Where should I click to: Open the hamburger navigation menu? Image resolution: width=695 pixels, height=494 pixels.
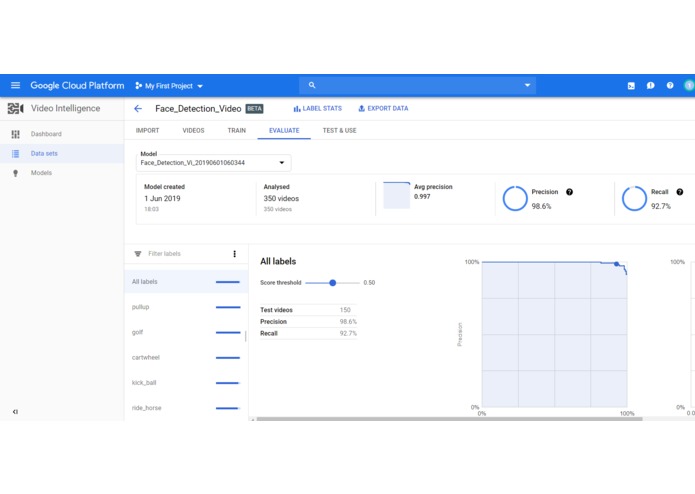(16, 85)
